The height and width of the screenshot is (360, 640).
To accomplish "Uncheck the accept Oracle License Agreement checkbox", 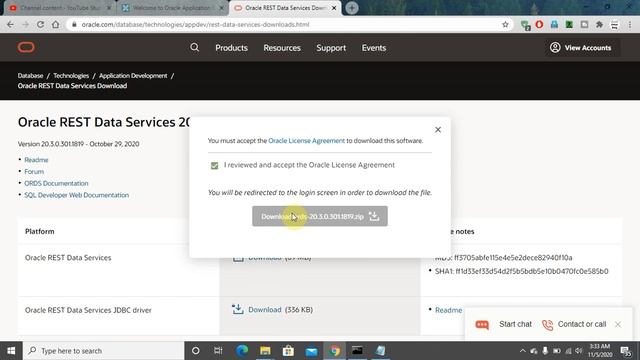I will coord(215,165).
